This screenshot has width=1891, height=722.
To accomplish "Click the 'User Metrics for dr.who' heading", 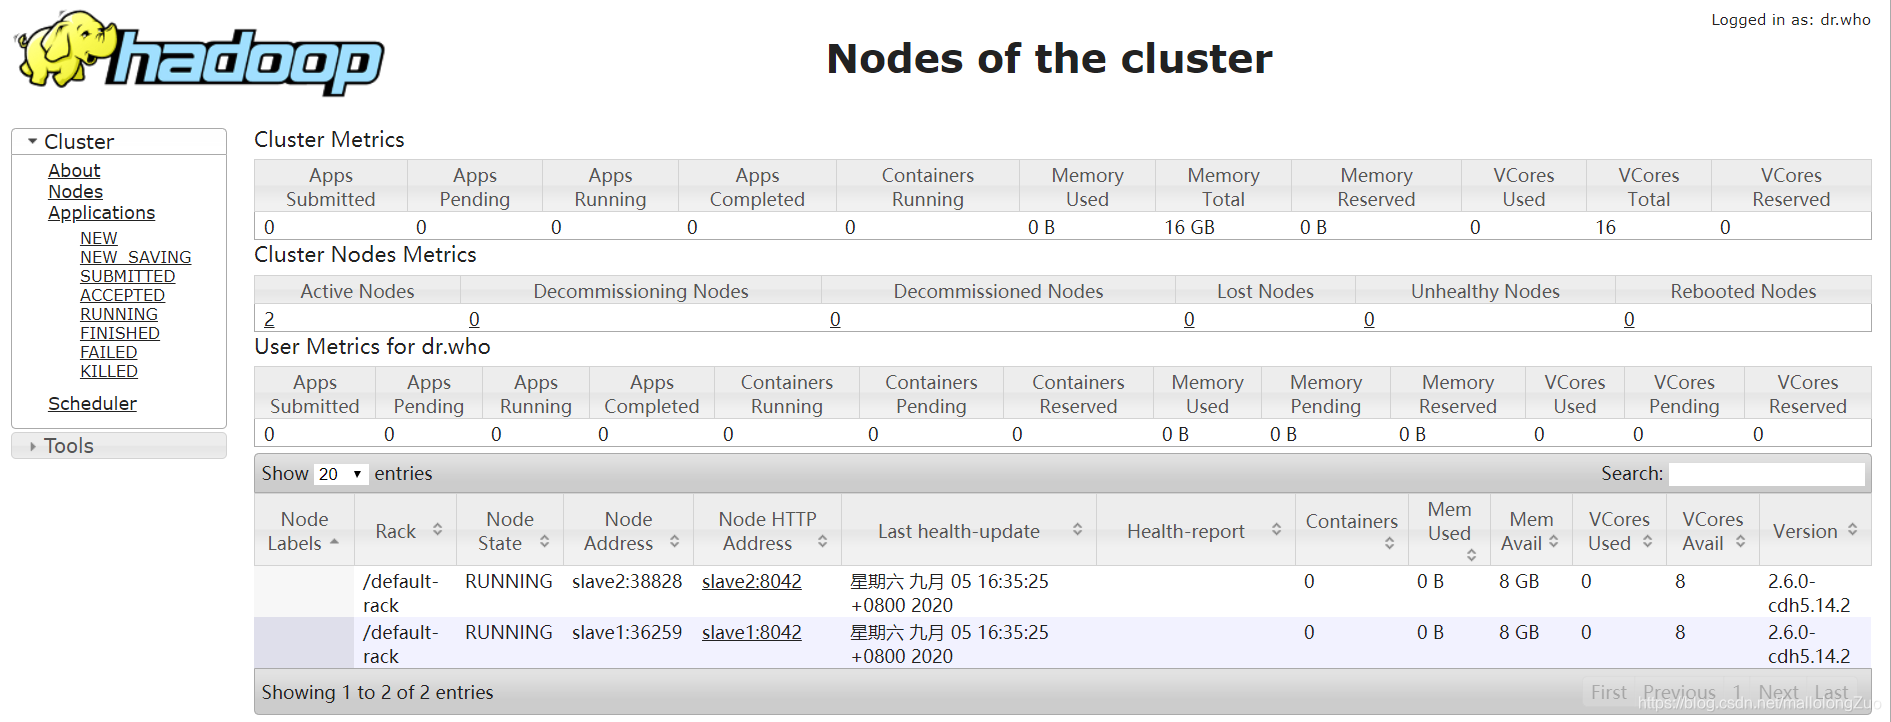I will [372, 347].
